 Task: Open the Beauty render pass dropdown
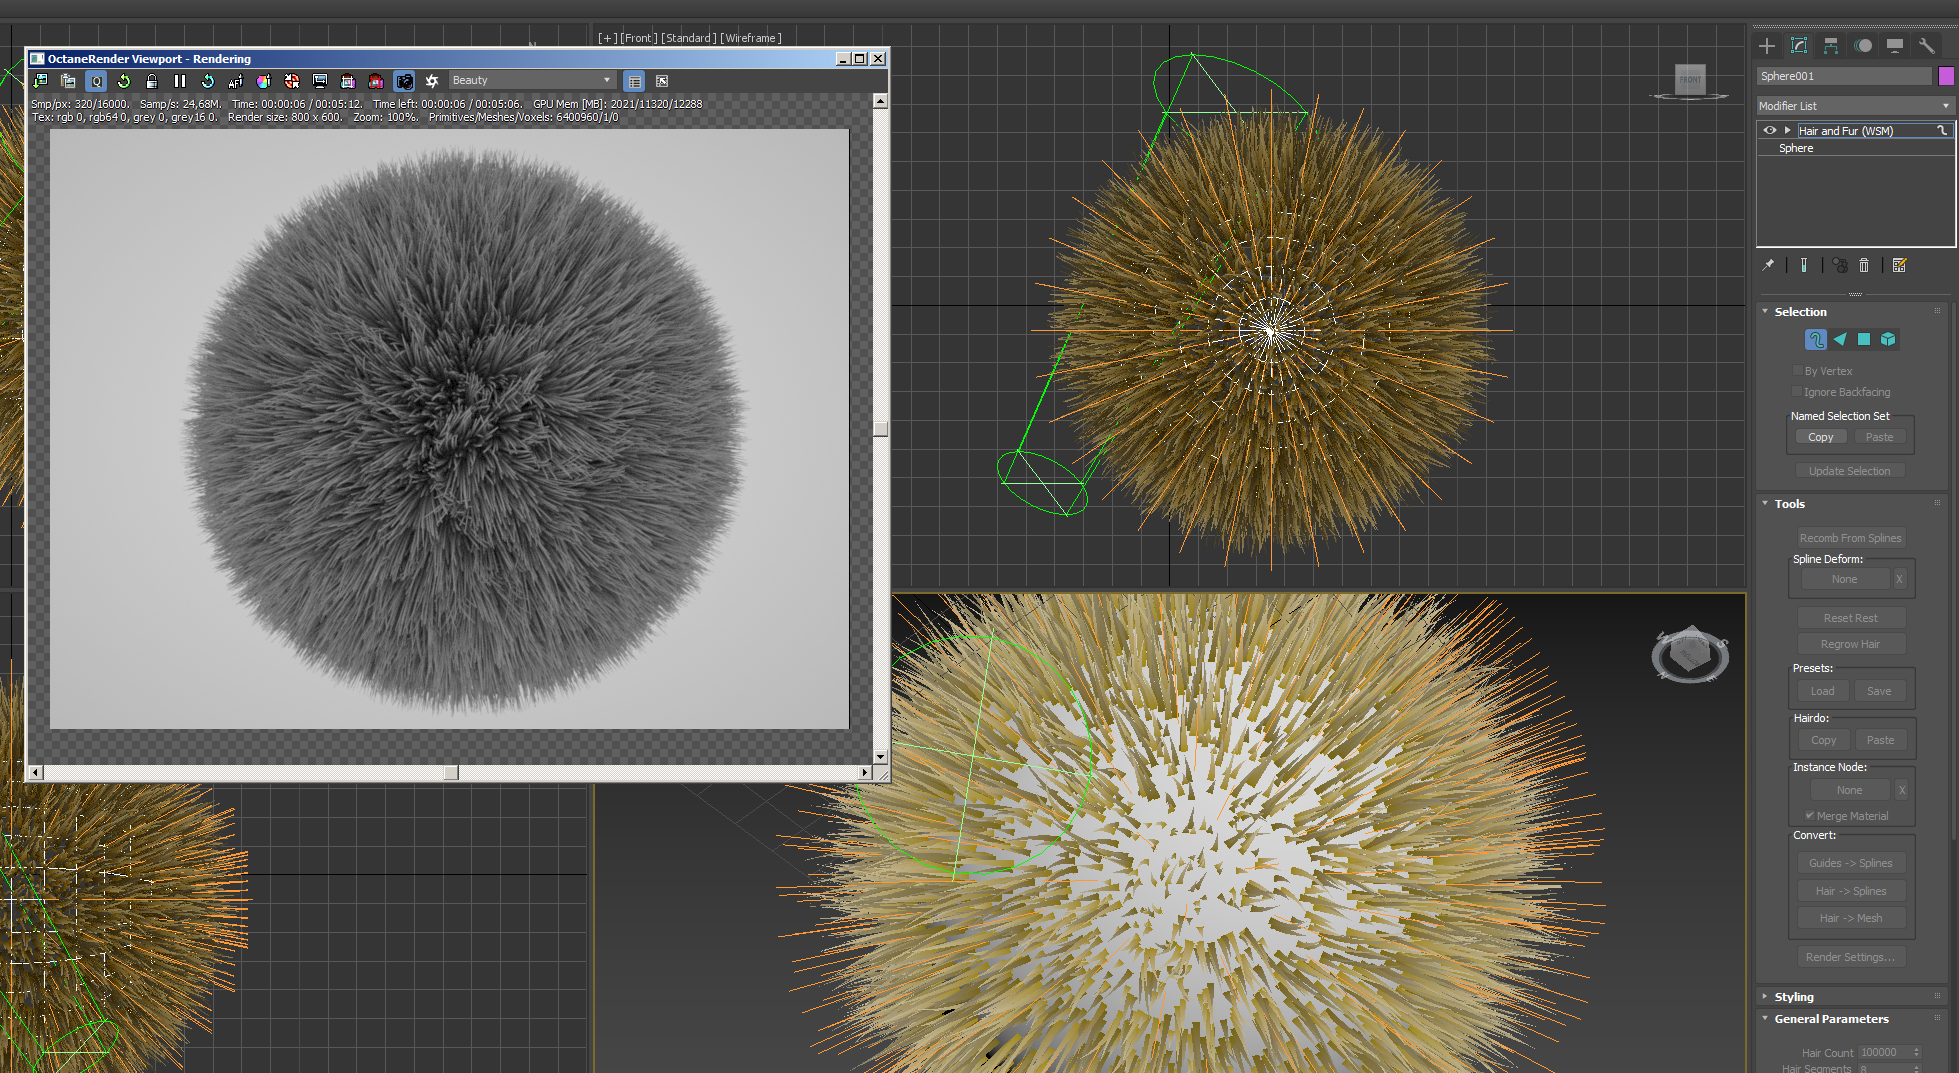531,81
